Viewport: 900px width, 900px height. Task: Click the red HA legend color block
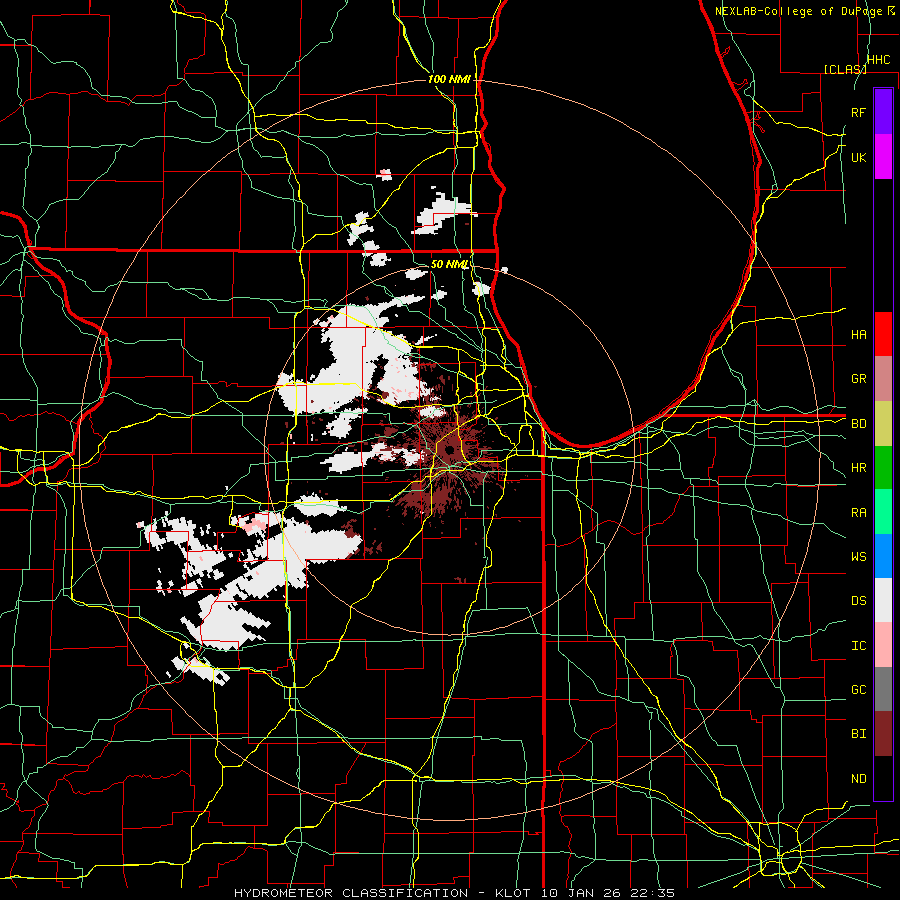point(883,334)
